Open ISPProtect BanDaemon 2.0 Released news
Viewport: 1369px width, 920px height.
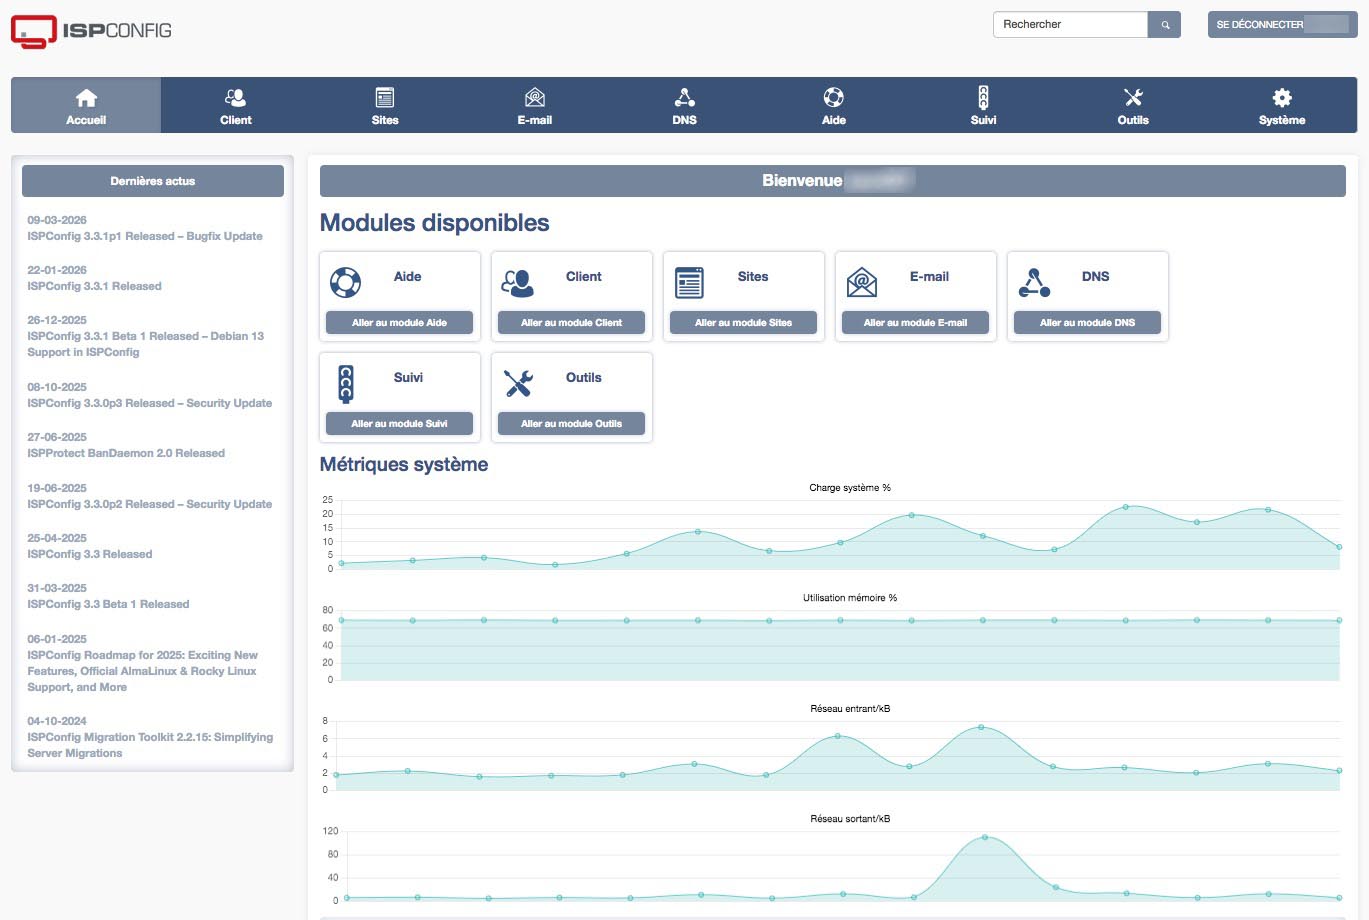click(x=126, y=453)
